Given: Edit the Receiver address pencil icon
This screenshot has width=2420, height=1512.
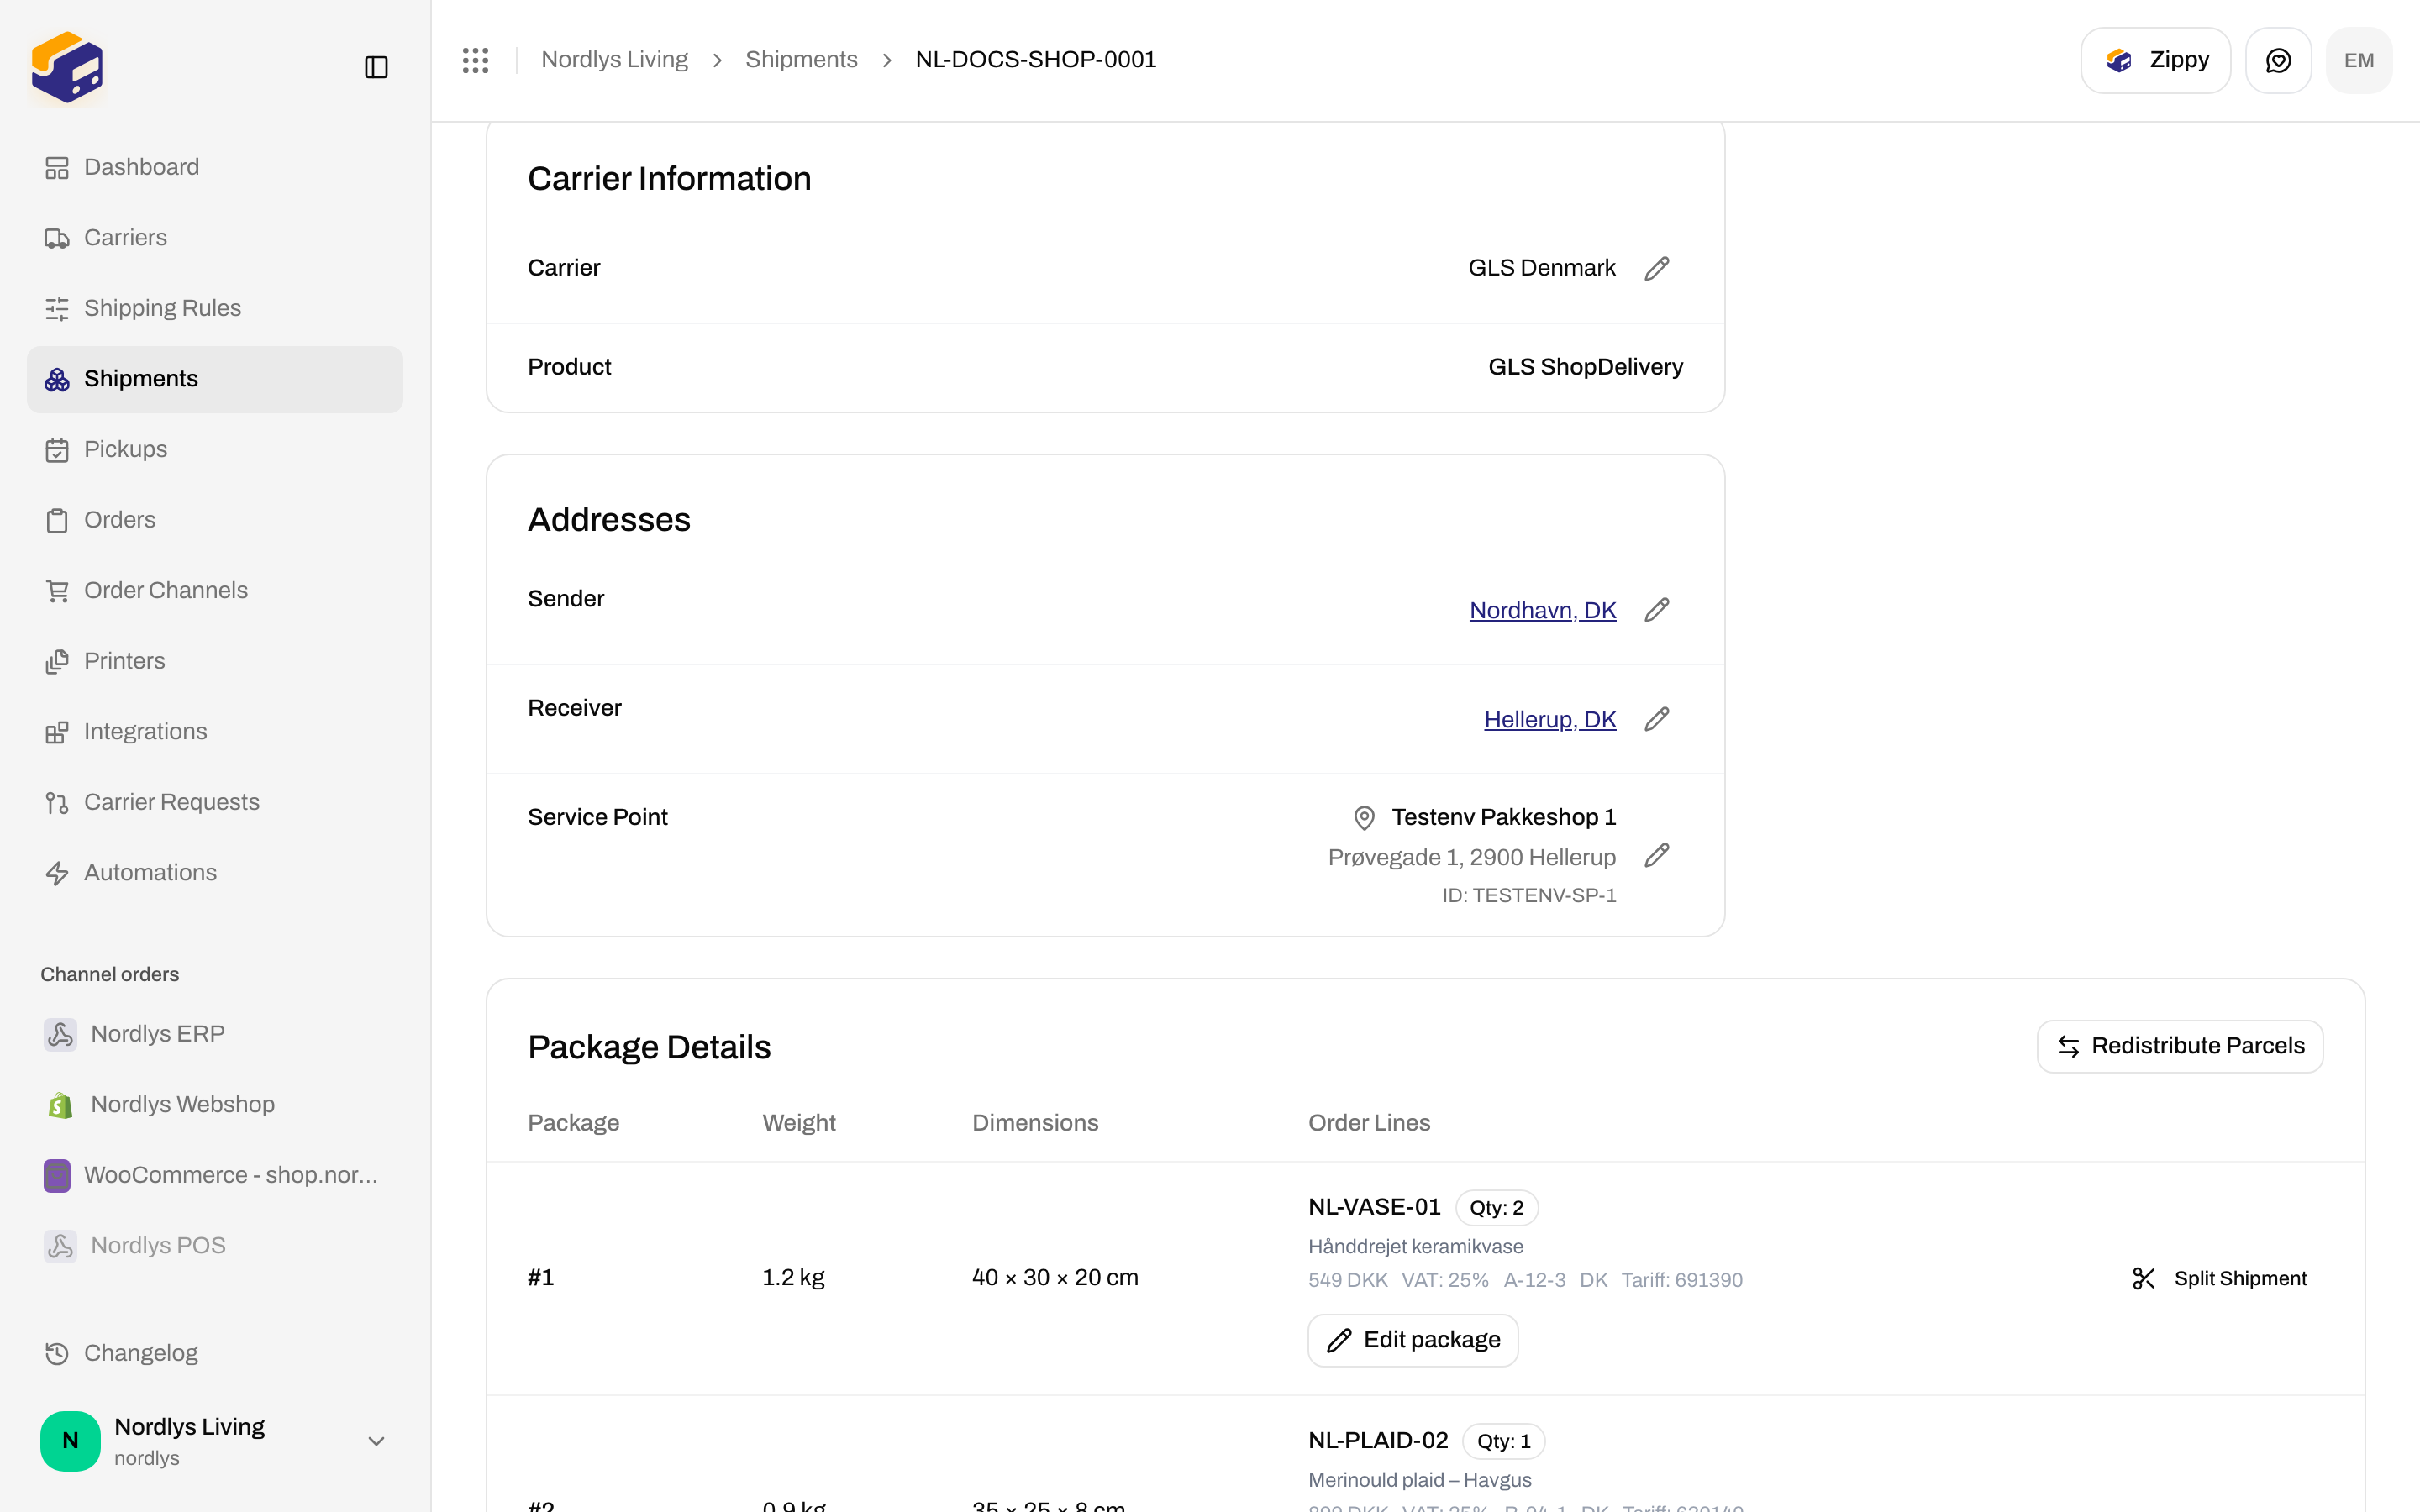Looking at the screenshot, I should pos(1657,719).
